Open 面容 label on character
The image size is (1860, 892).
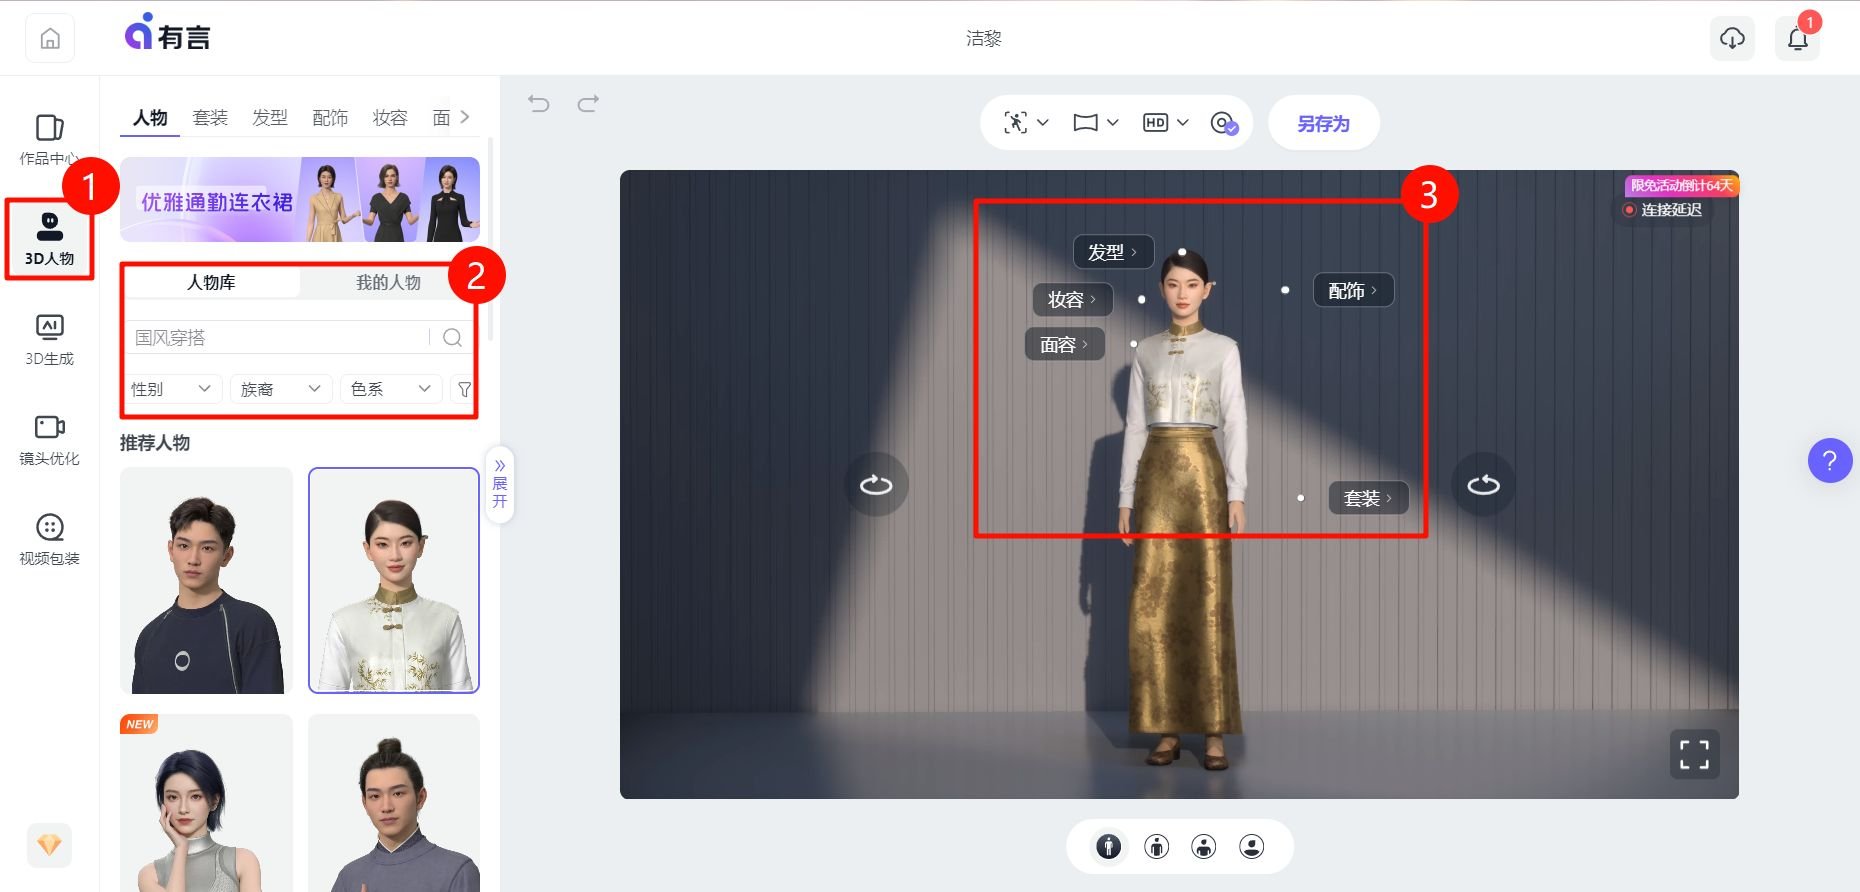1065,345
